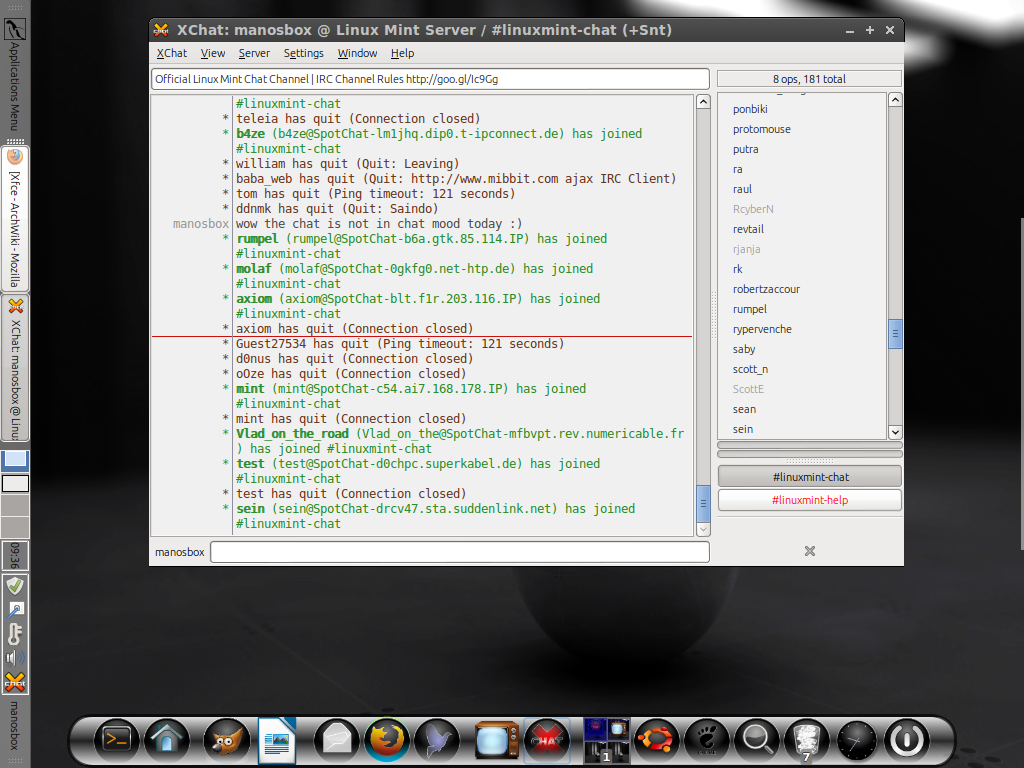Open the Help menu

pyautogui.click(x=402, y=53)
